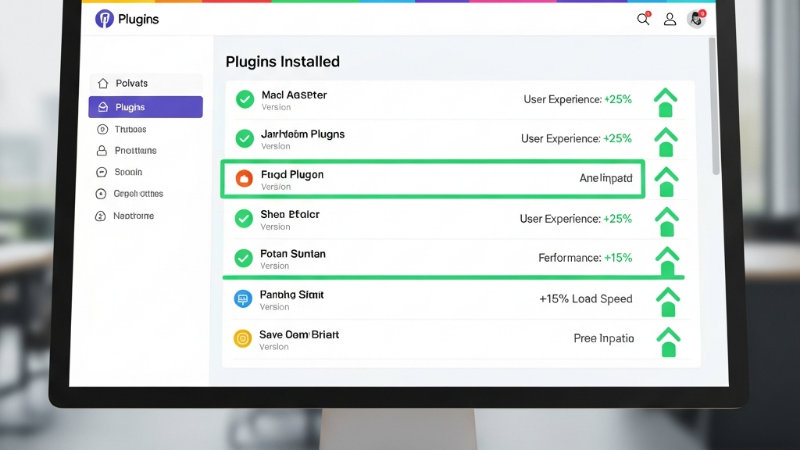The width and height of the screenshot is (800, 450).
Task: Select the Save Dem Briart plugin name
Action: (299, 335)
